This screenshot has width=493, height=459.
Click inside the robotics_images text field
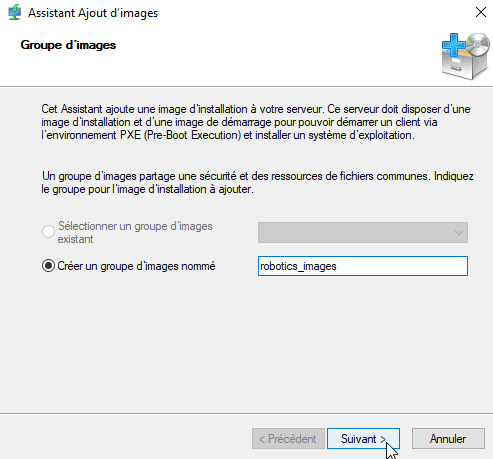363,266
